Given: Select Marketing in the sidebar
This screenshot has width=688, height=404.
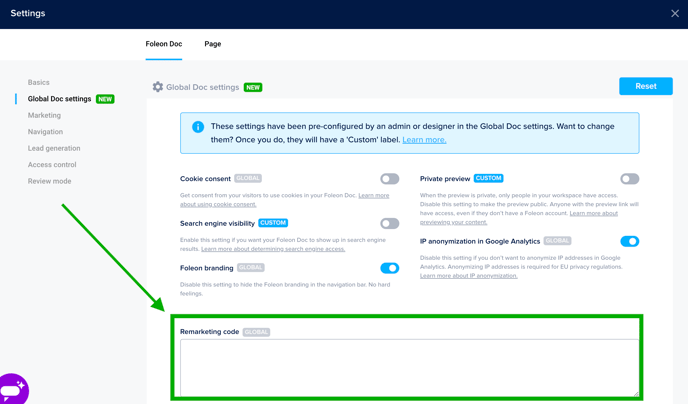Looking at the screenshot, I should coord(44,115).
